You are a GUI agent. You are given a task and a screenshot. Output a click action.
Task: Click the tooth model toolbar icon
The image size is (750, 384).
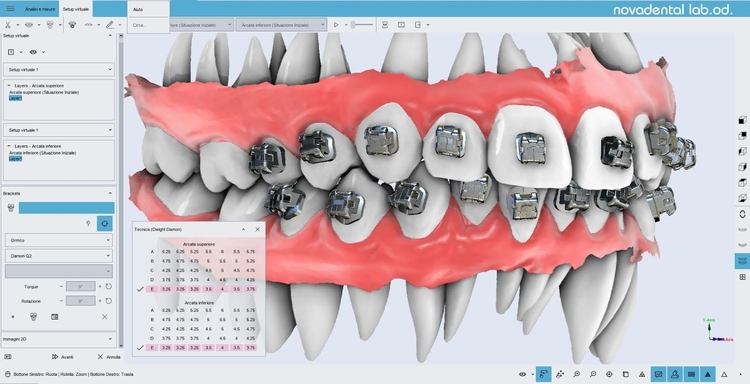click(x=50, y=25)
